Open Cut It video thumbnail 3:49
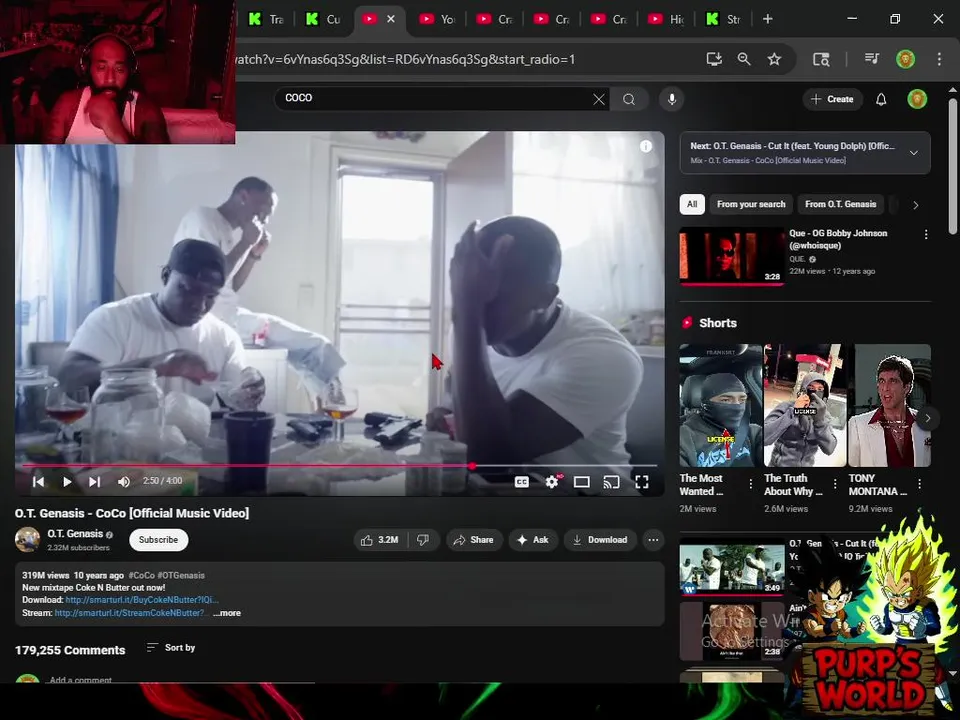 click(732, 566)
